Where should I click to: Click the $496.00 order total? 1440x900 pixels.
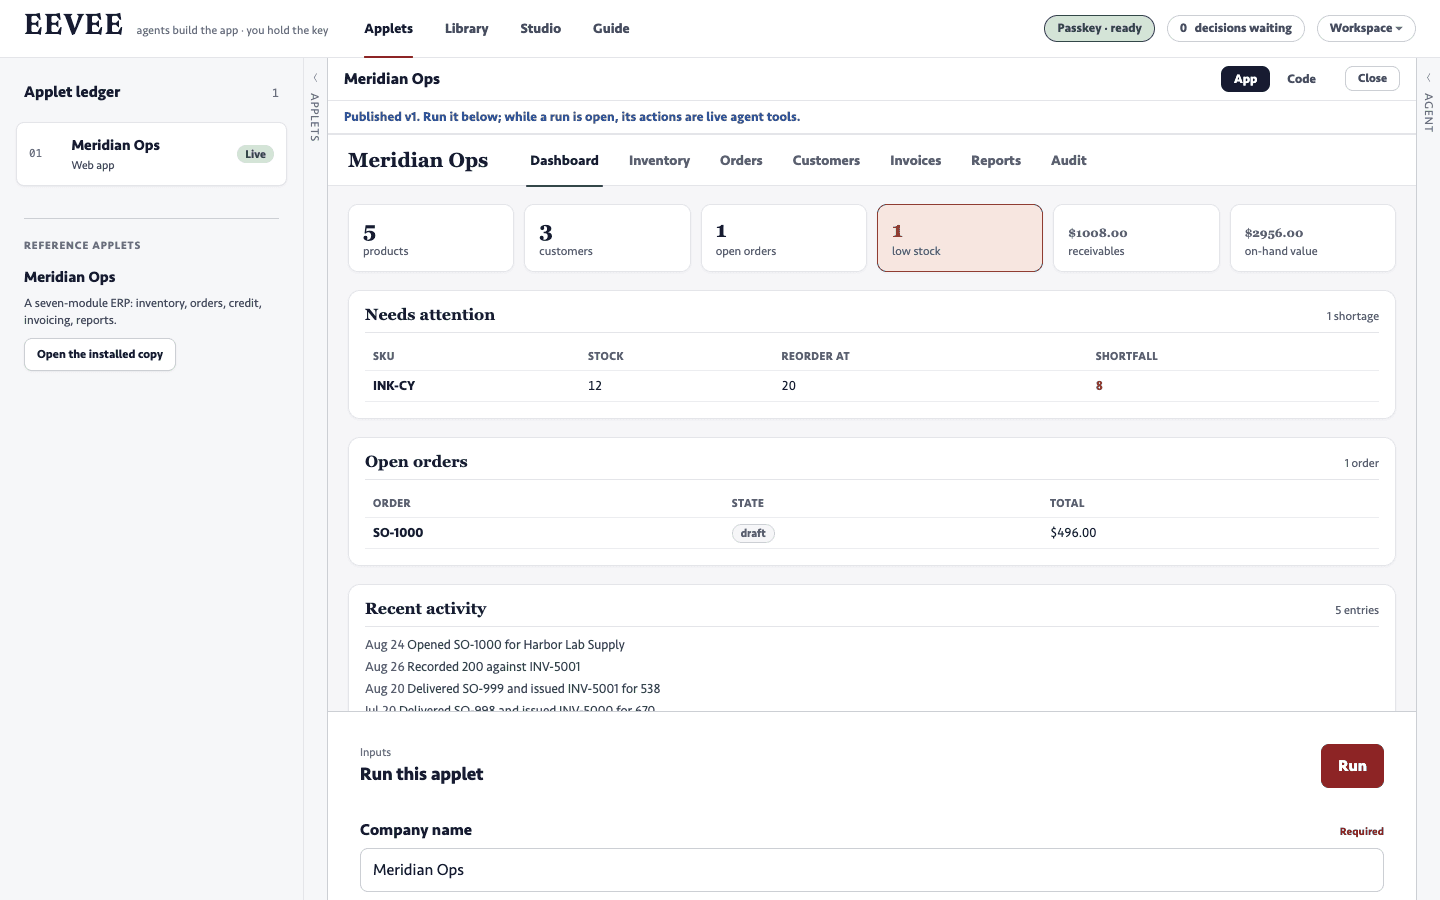tap(1073, 533)
